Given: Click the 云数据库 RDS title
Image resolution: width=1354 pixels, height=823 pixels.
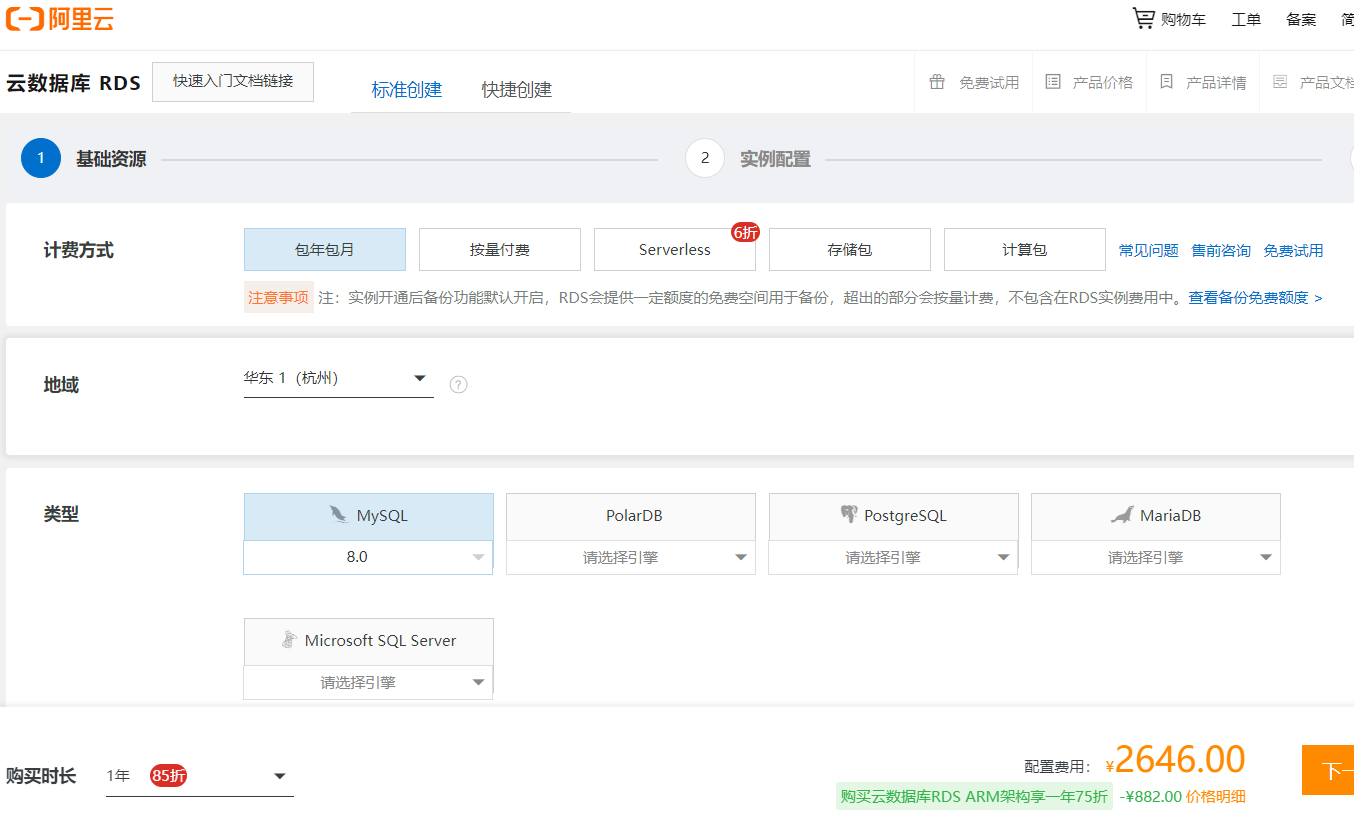Looking at the screenshot, I should [74, 83].
